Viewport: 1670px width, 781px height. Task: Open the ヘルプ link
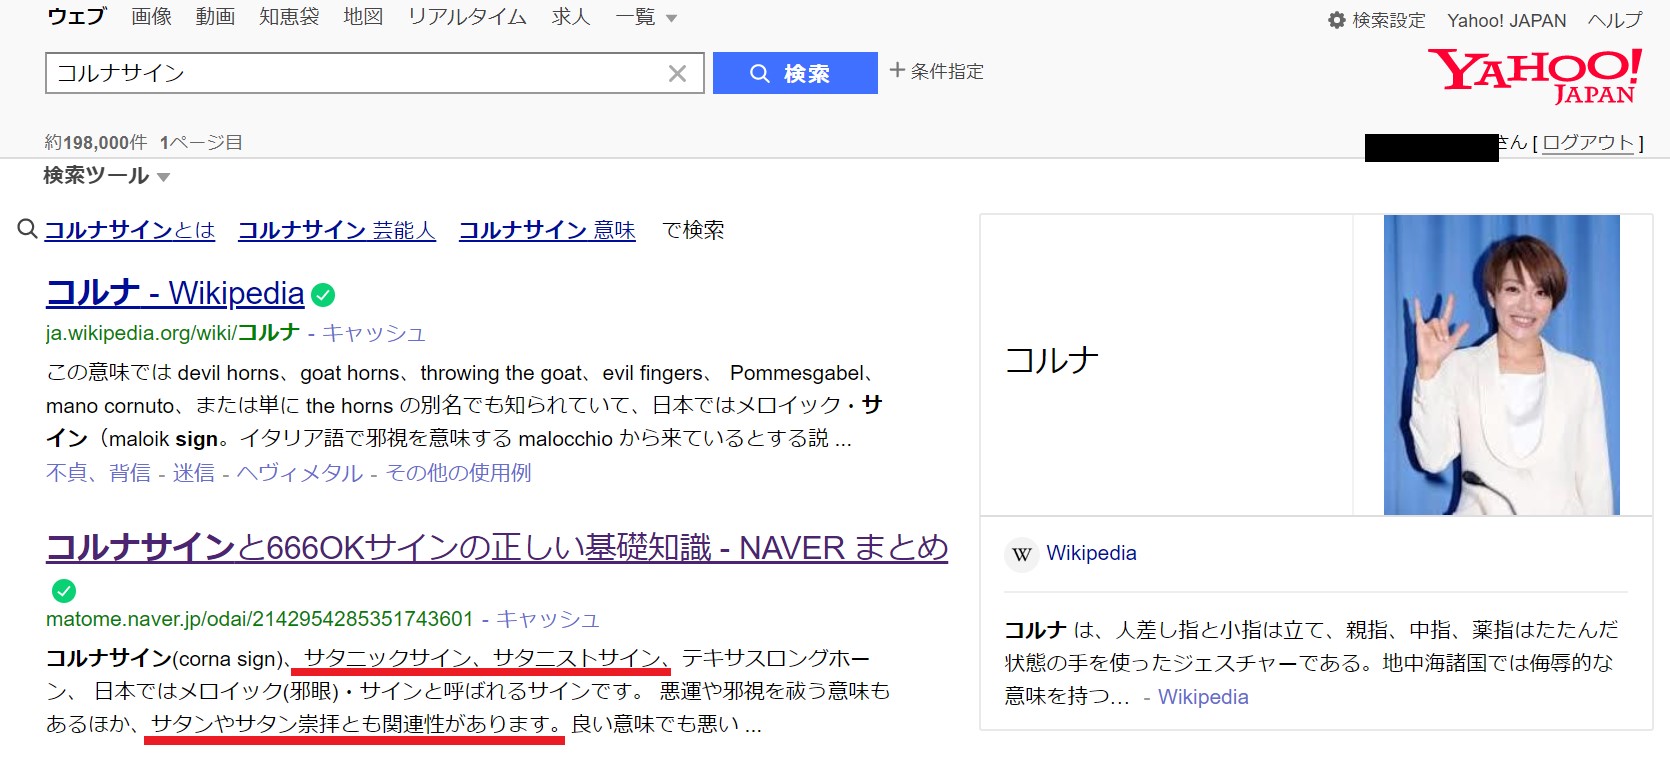tap(1614, 20)
